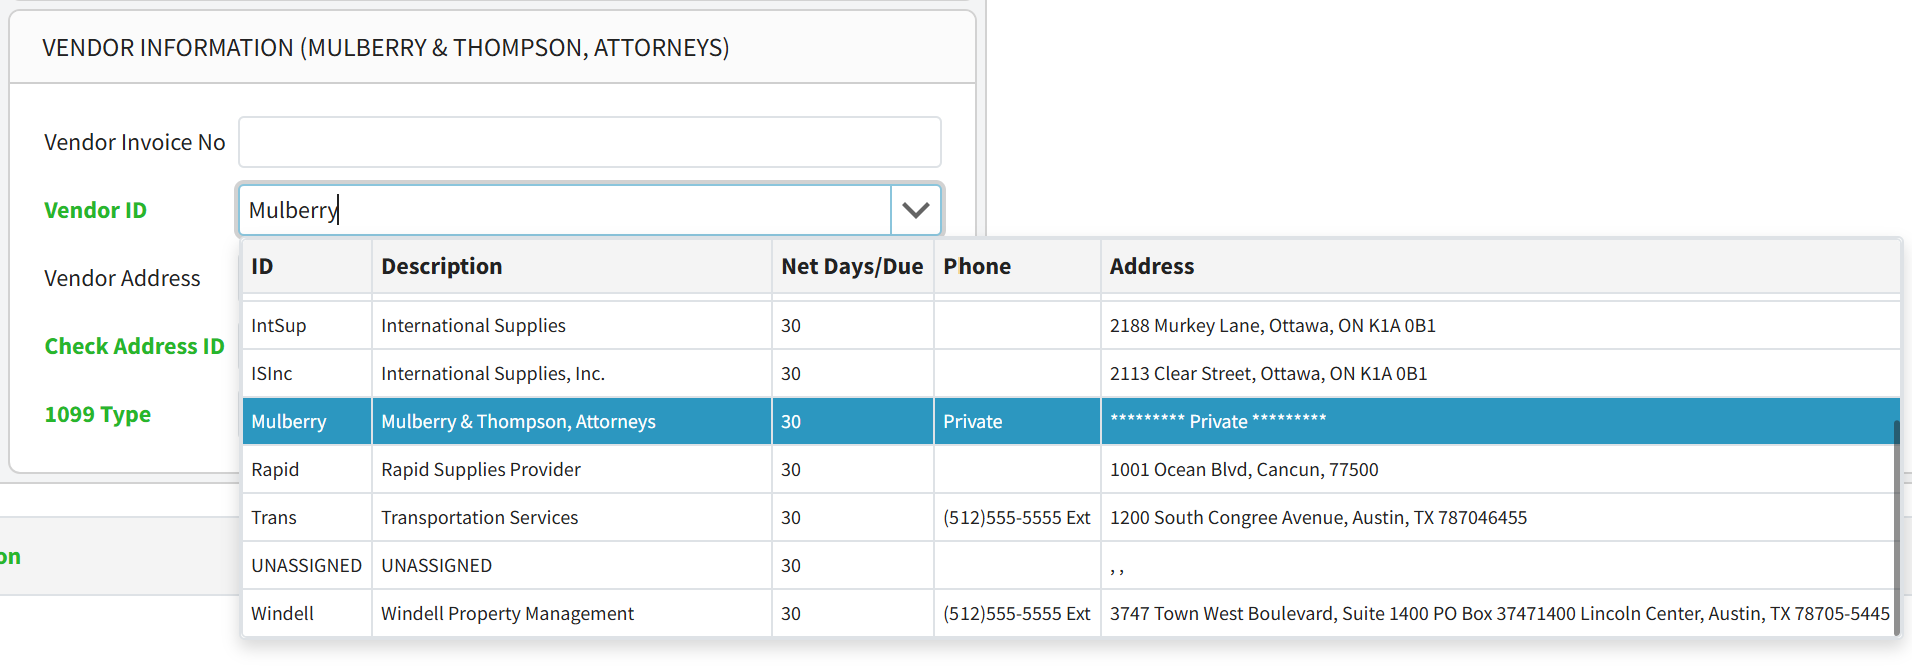Open the Check Address ID link

(134, 346)
